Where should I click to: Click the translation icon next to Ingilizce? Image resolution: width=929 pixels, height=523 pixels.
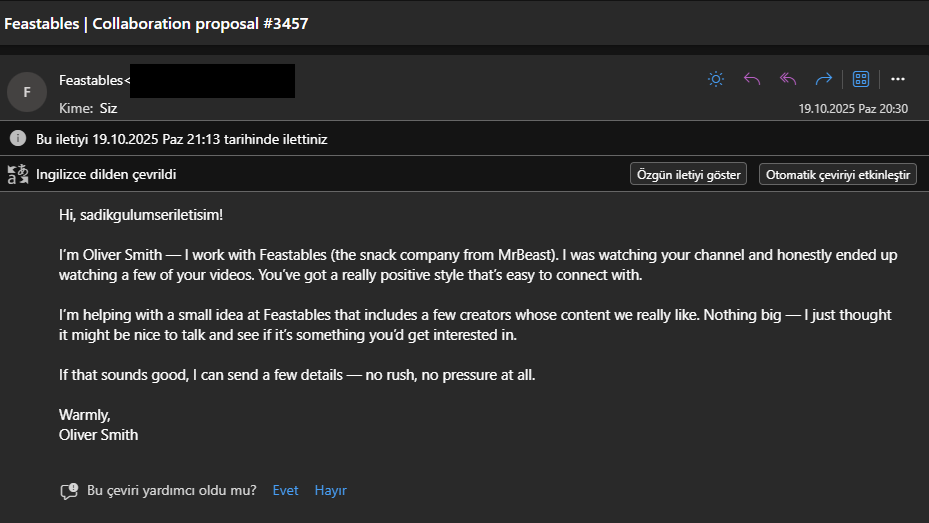point(18,174)
